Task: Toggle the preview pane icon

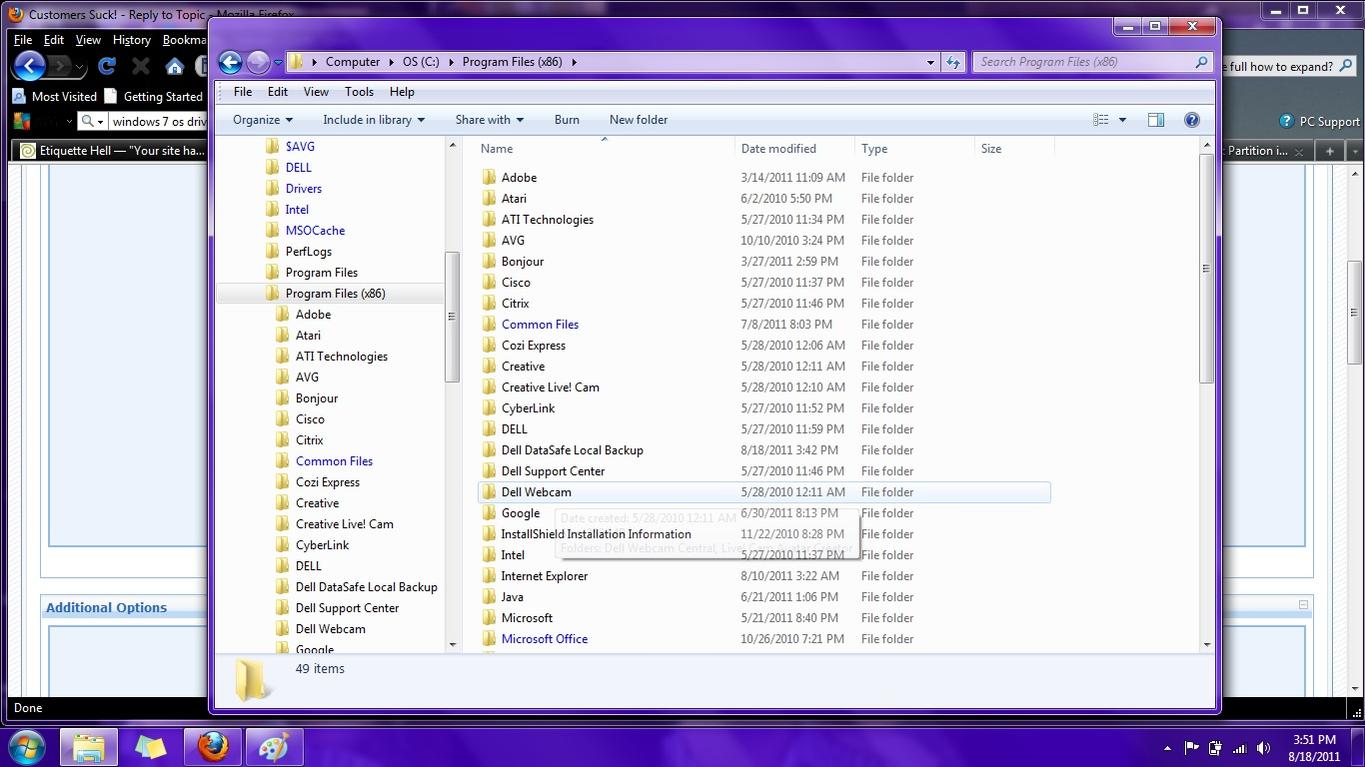Action: coord(1155,120)
